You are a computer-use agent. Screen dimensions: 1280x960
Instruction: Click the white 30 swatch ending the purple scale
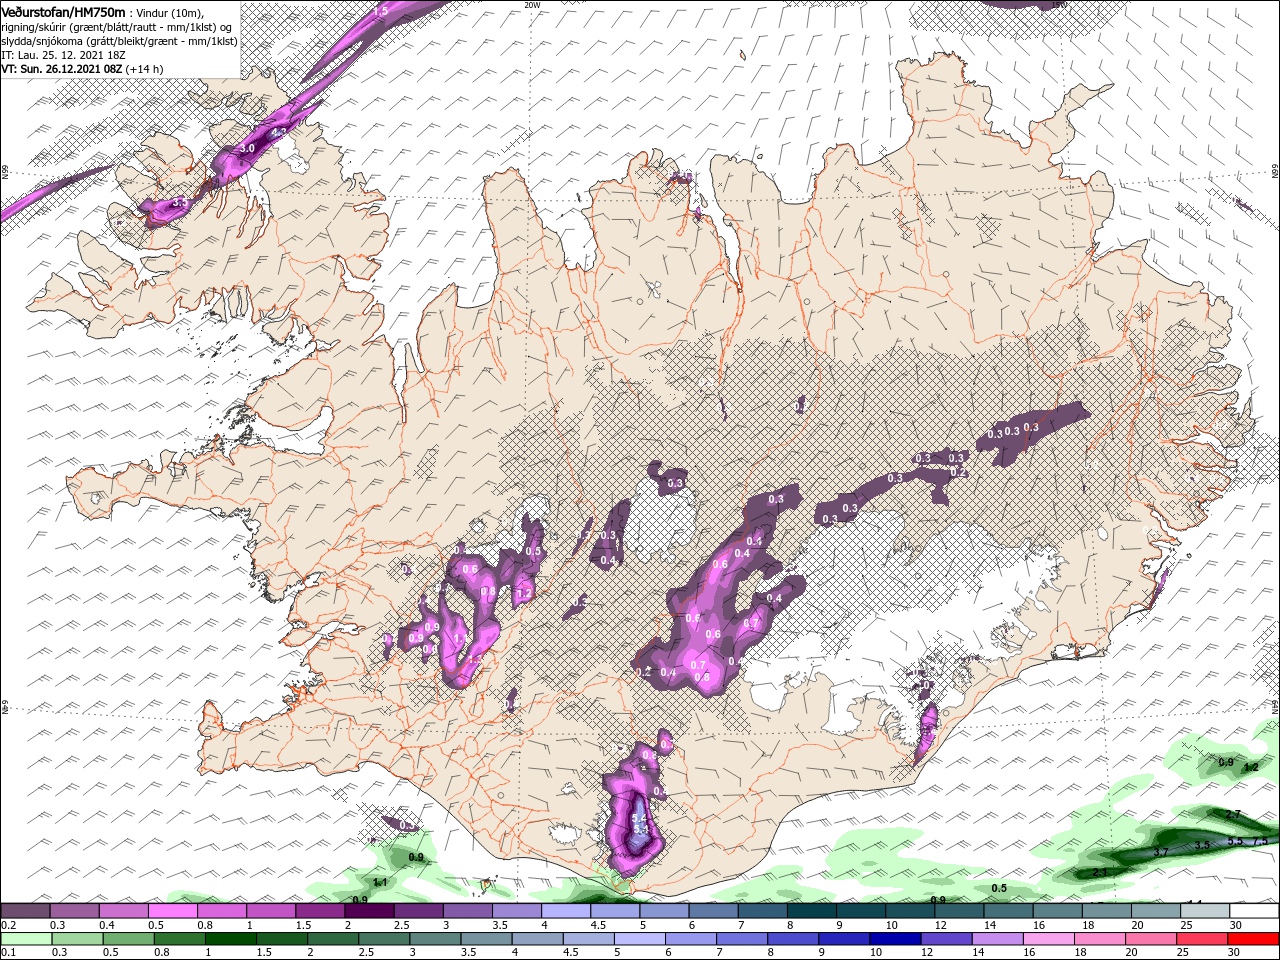tap(1254, 910)
